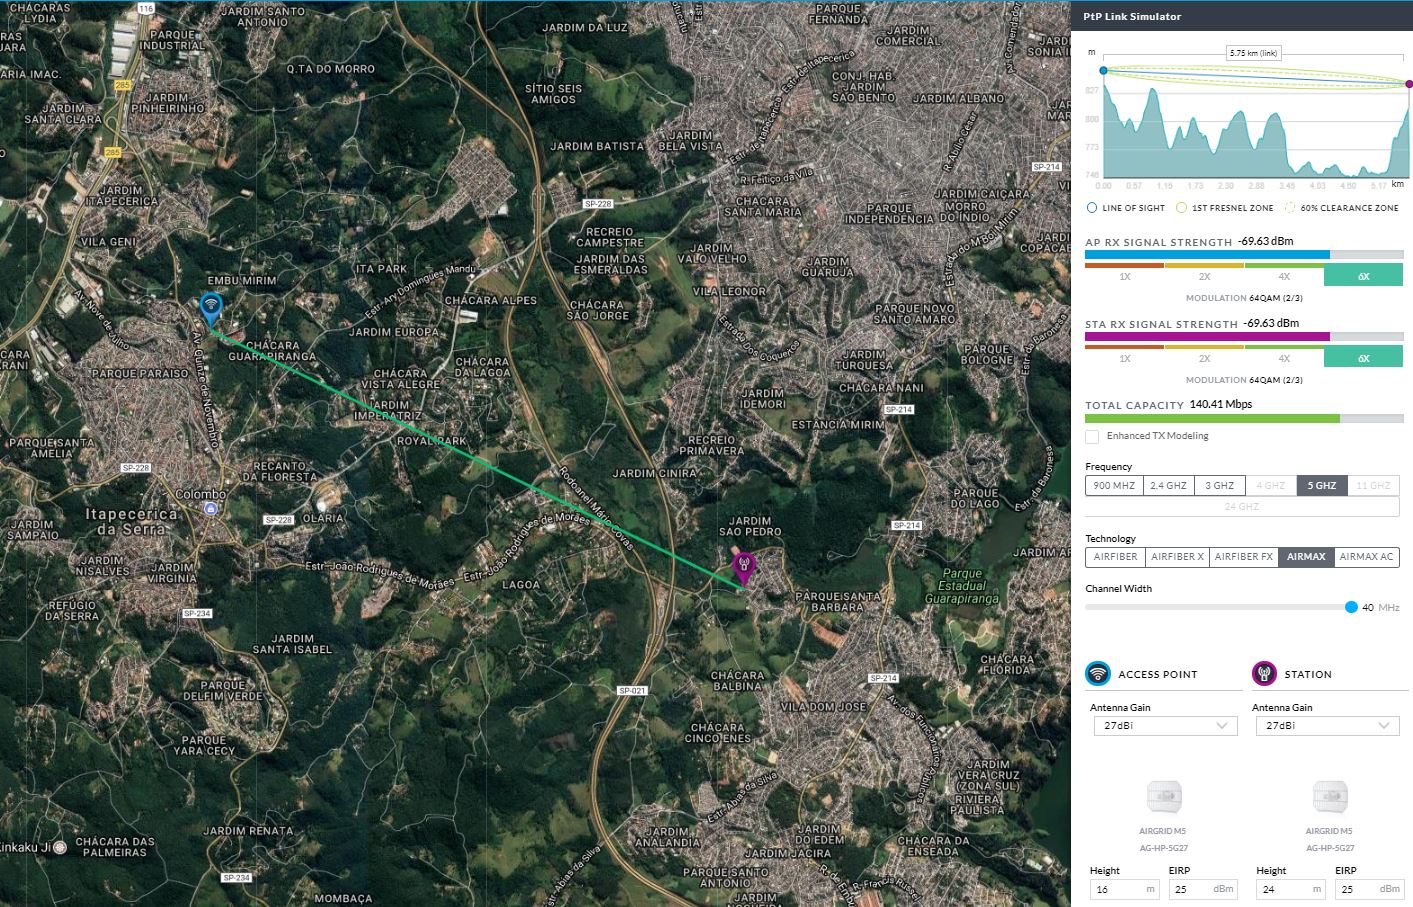Click the 60% Clearance Zone legend circle
1413x907 pixels.
[x=1290, y=208]
